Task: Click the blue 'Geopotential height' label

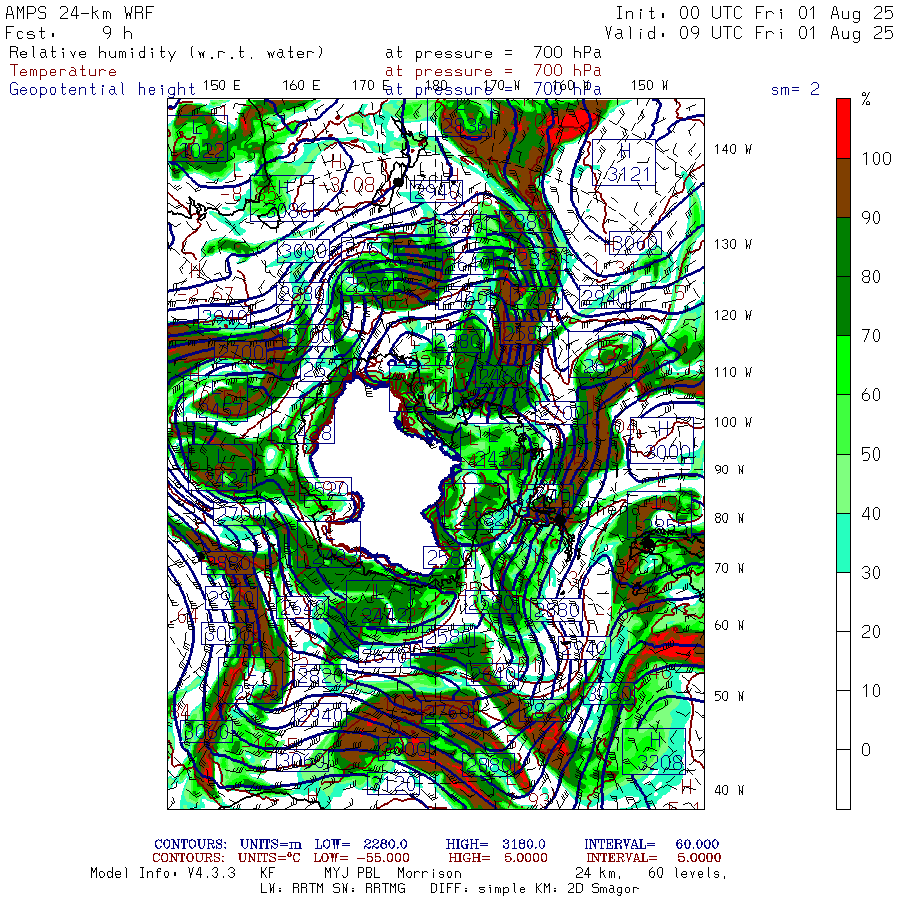Action: tap(102, 90)
